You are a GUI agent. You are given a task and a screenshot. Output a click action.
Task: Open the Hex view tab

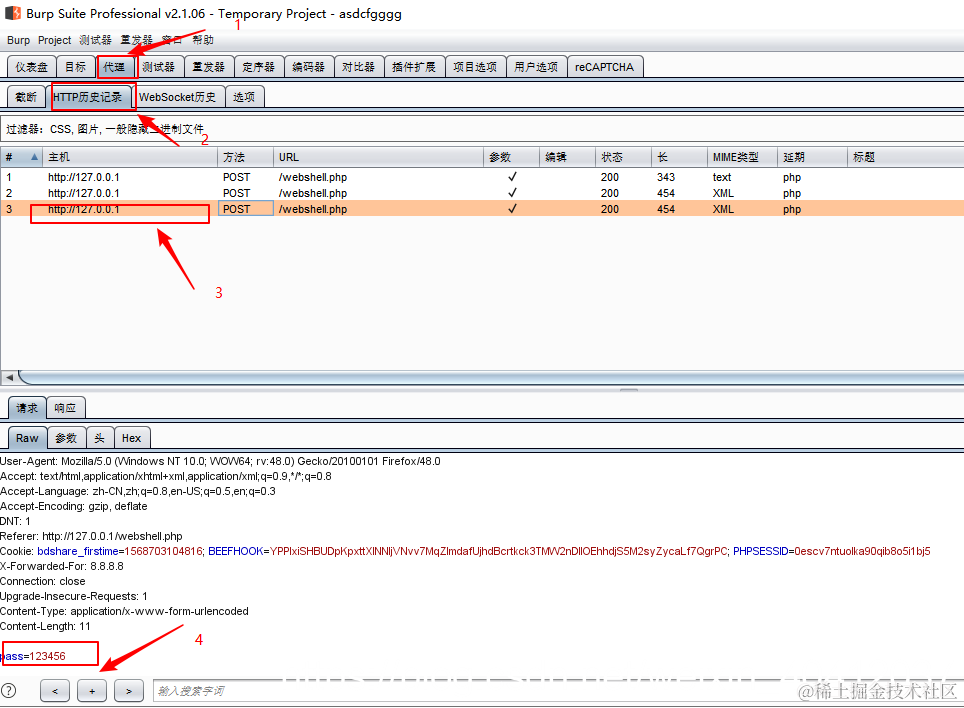(x=132, y=438)
